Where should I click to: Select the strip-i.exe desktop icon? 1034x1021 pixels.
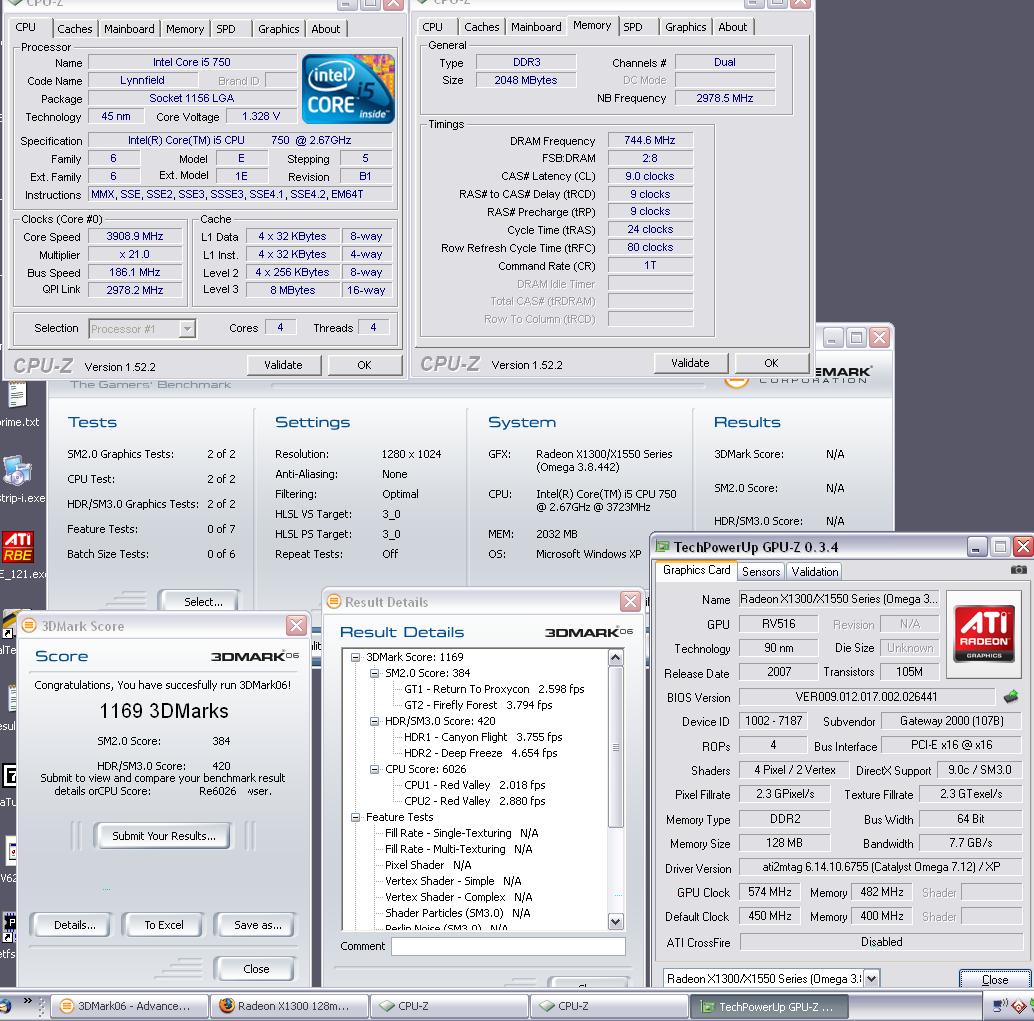[18, 471]
